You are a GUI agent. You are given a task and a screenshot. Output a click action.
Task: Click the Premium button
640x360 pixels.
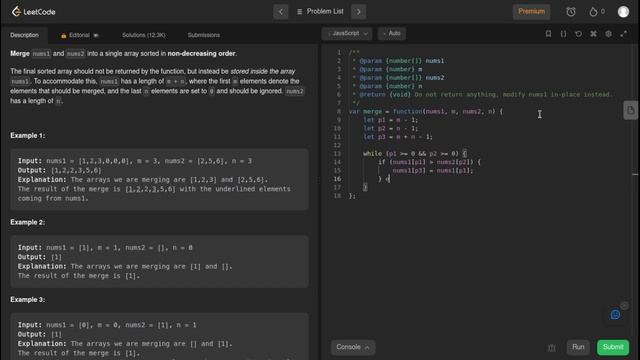531,11
